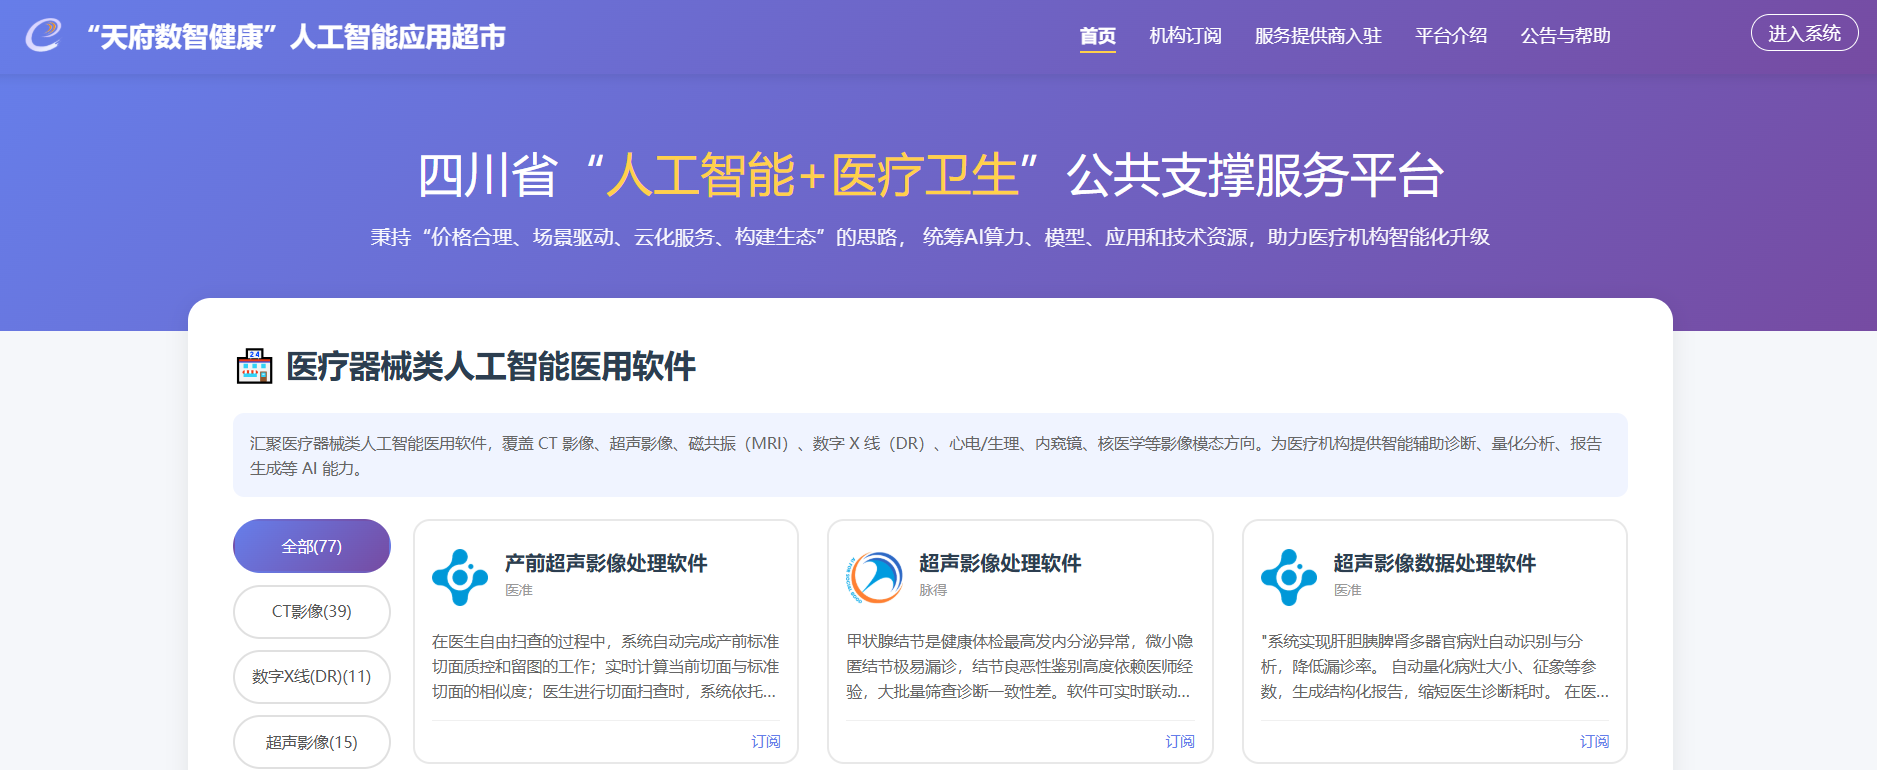Click 医准 label under 产前超声影像处理软件
The image size is (1877, 770).
point(519,590)
